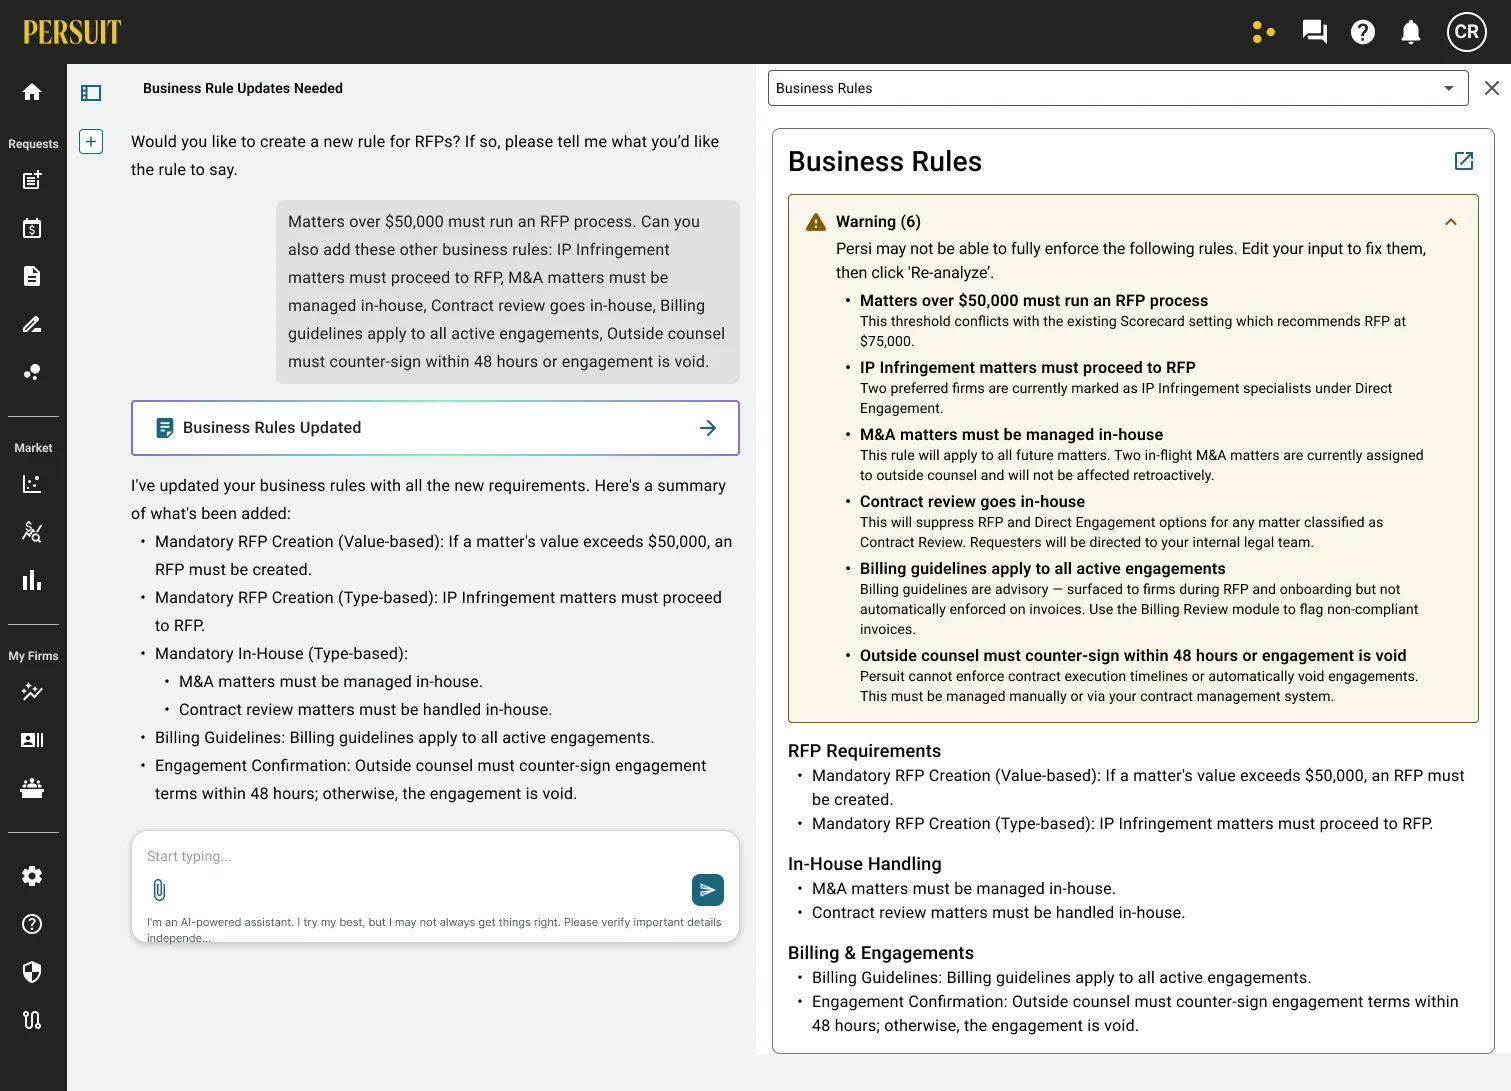The height and width of the screenshot is (1091, 1511).
Task: Click the Requests sidebar label
Action: (33, 144)
